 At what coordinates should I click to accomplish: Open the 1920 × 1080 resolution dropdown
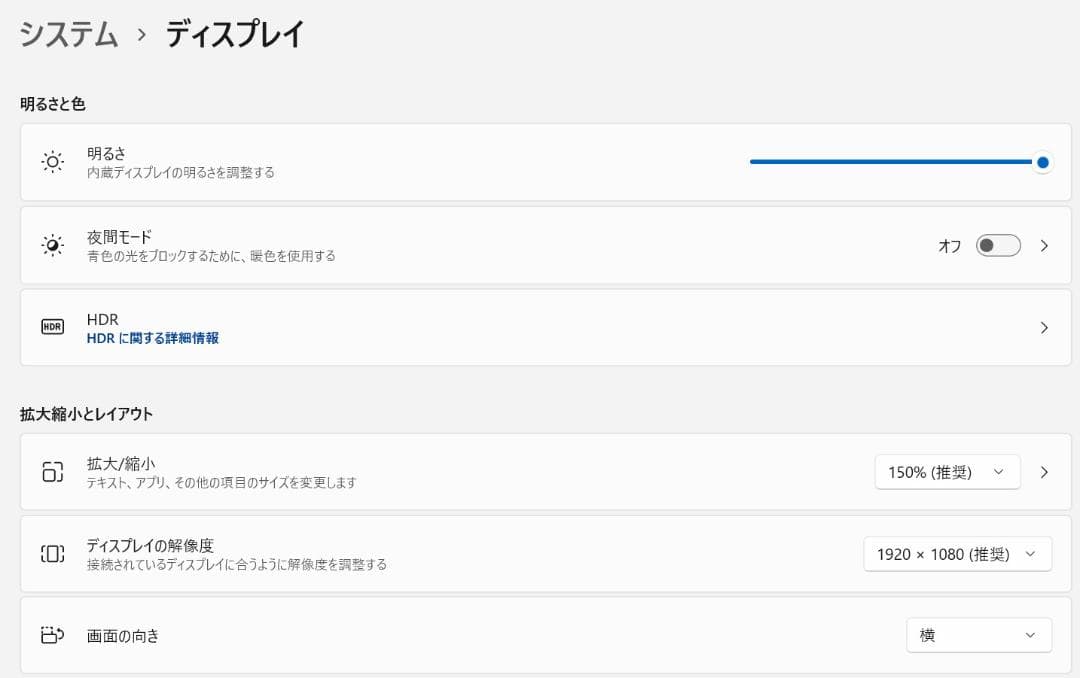[x=956, y=553]
